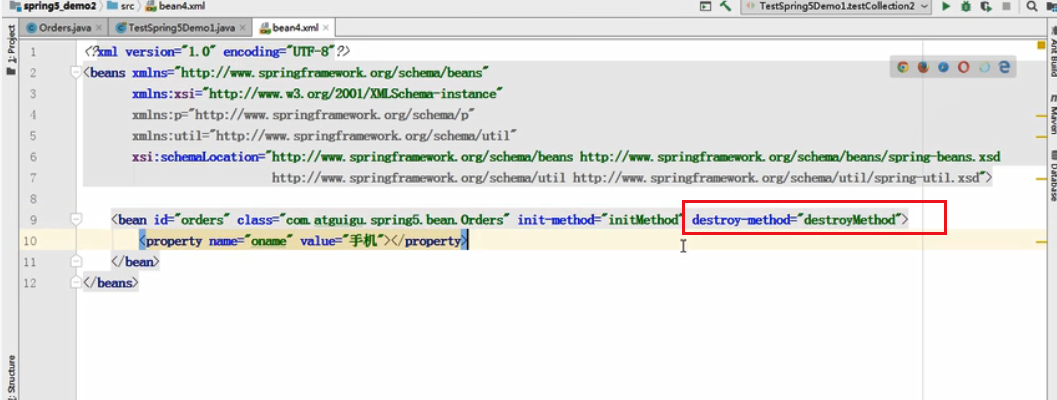Image resolution: width=1057 pixels, height=400 pixels.
Task: Open preview in Opera browser icon
Action: 964,67
